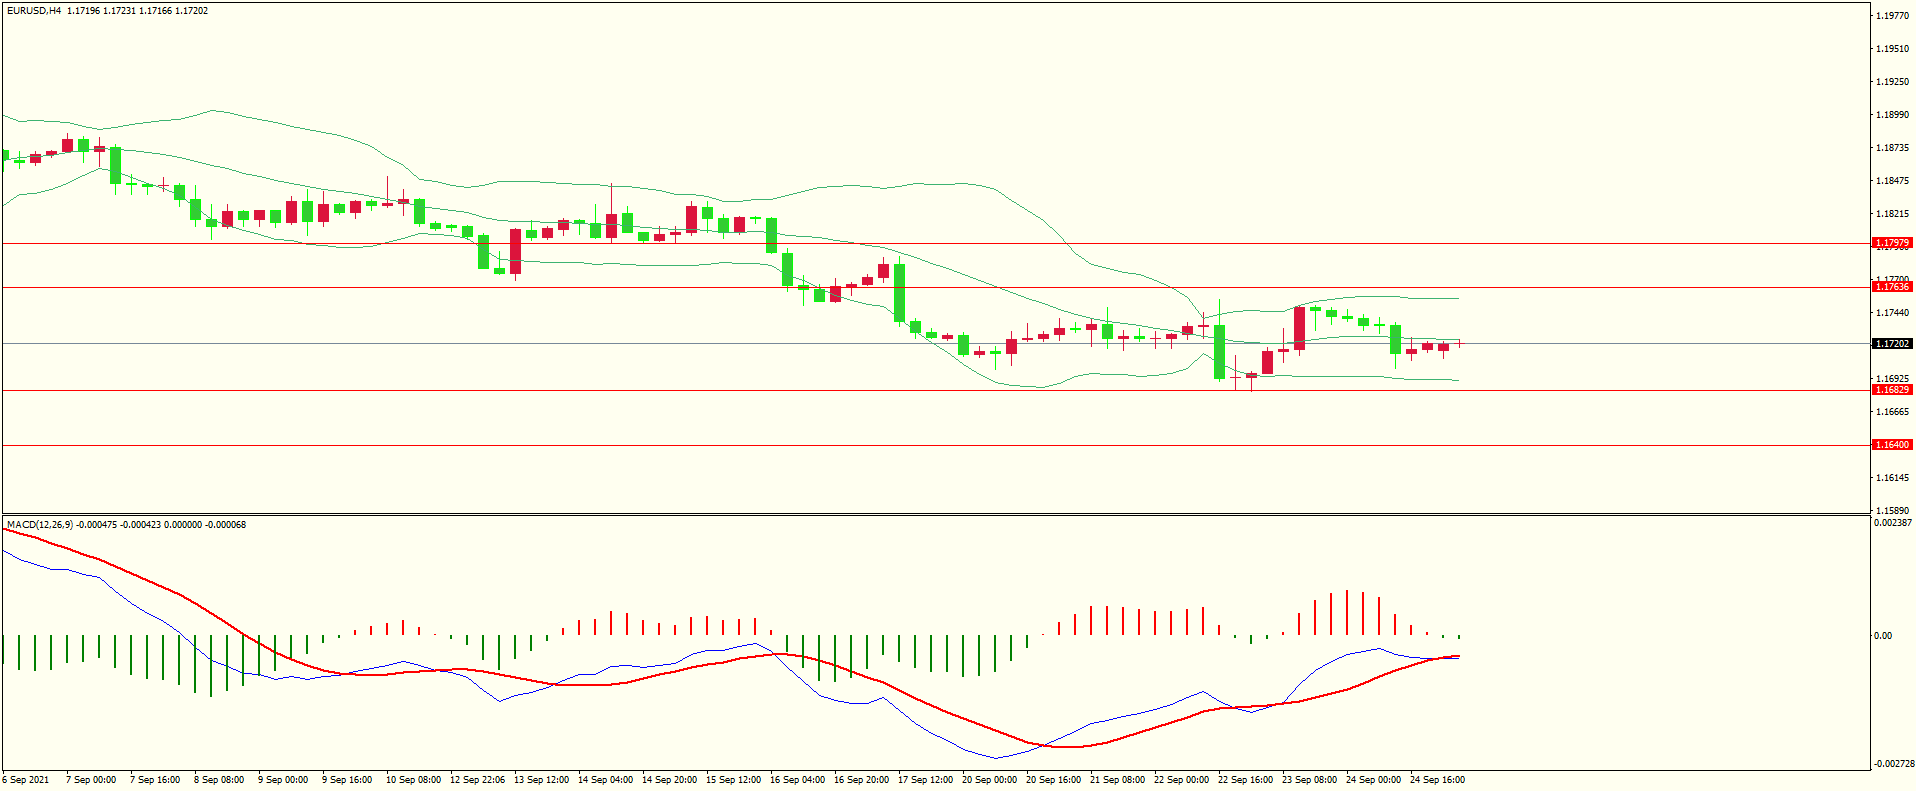
Task: Click the 9 Sep 00:00 time label
Action: click(x=283, y=780)
